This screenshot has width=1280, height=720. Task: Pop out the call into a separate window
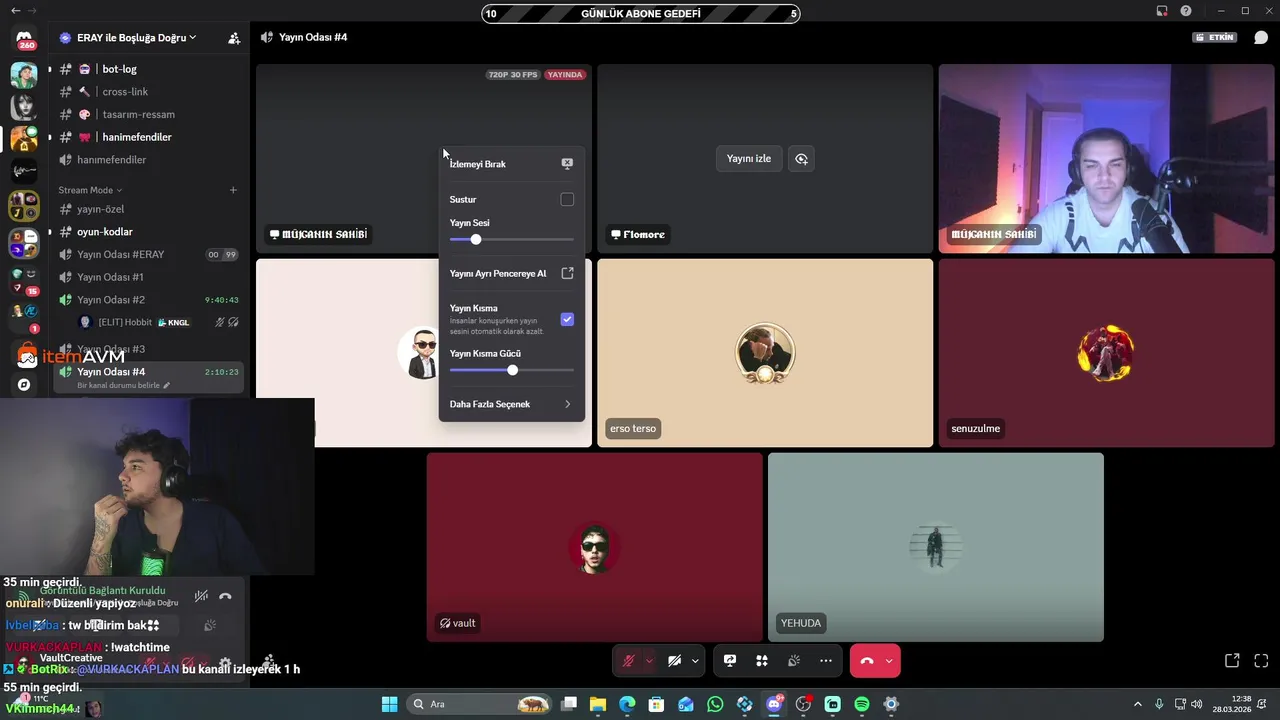pyautogui.click(x=1232, y=661)
